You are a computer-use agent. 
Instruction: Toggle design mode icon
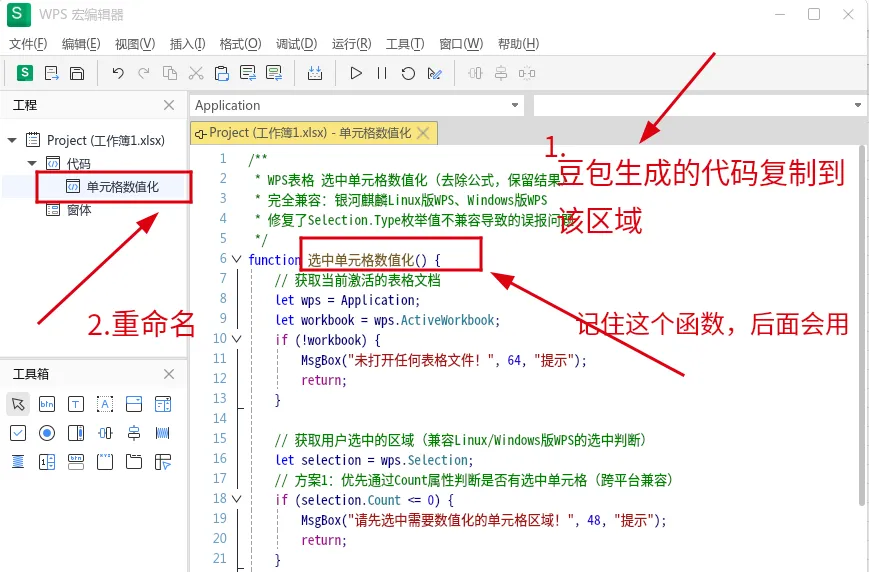434,73
